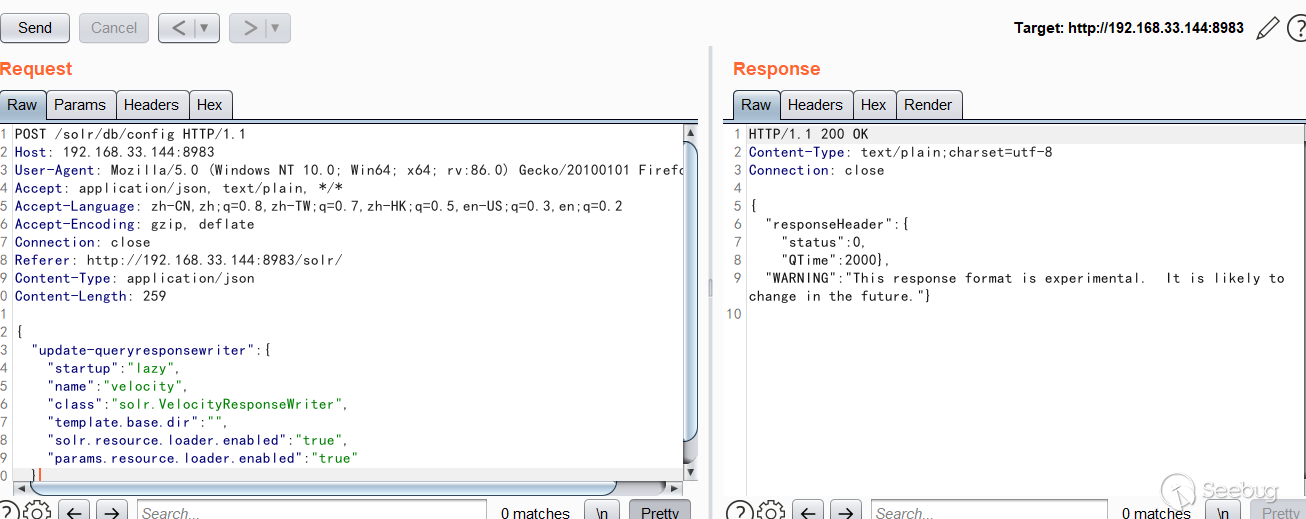Click request panel search help icon

click(x=8, y=511)
